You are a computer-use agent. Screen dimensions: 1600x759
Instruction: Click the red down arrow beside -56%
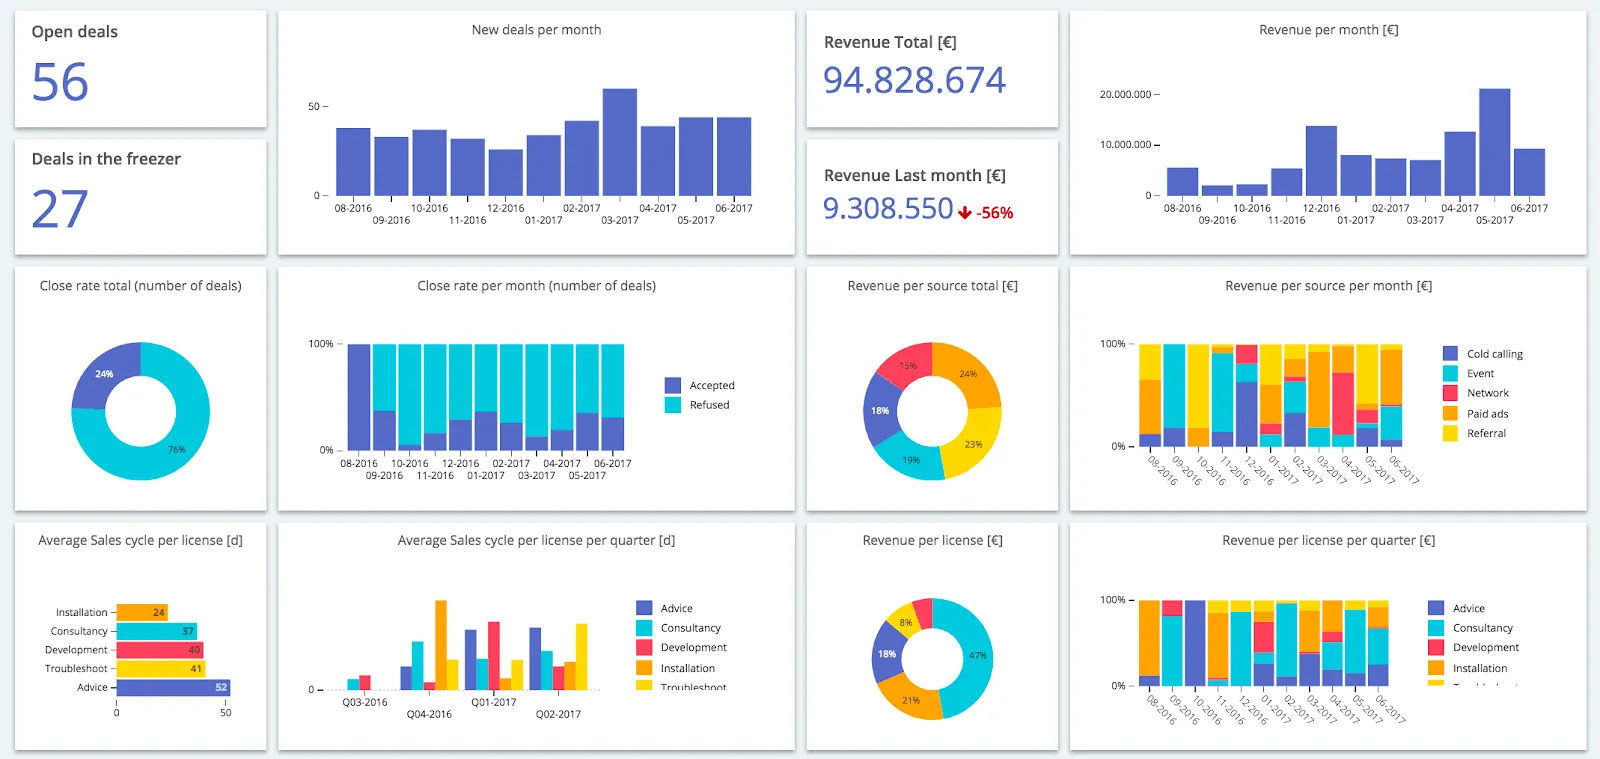coord(965,213)
